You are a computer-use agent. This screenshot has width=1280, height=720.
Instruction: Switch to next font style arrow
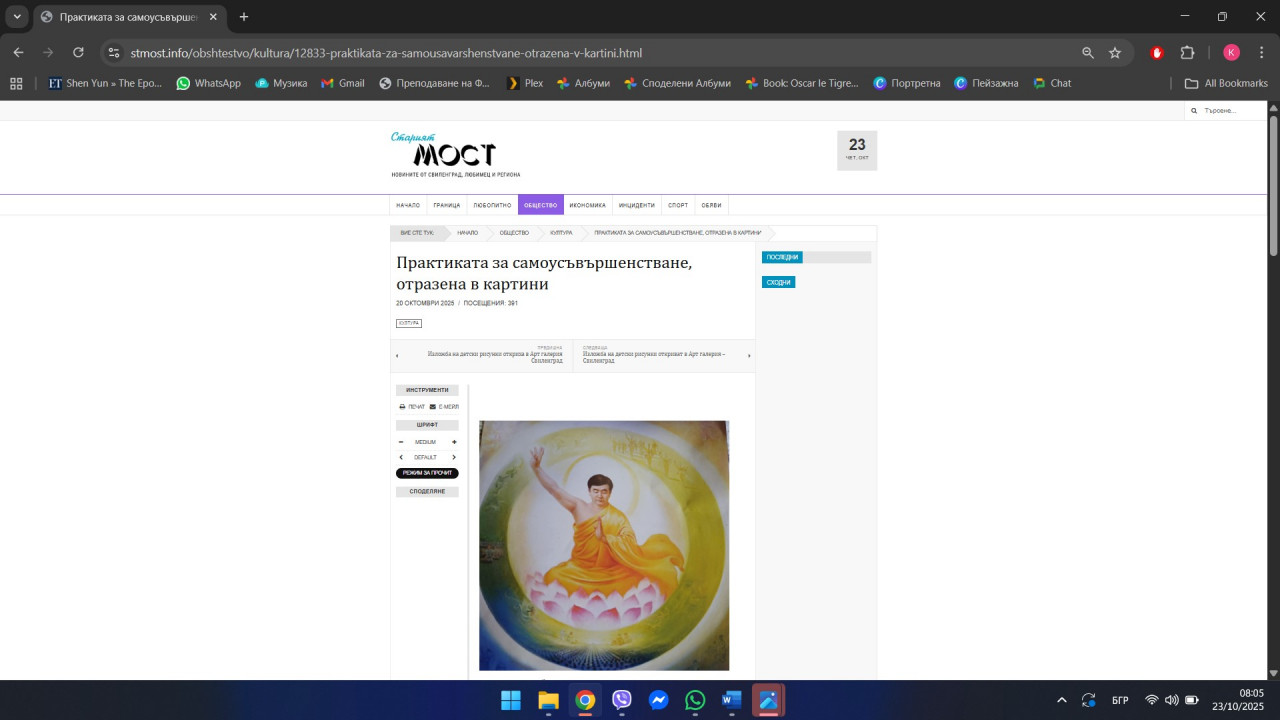(454, 457)
